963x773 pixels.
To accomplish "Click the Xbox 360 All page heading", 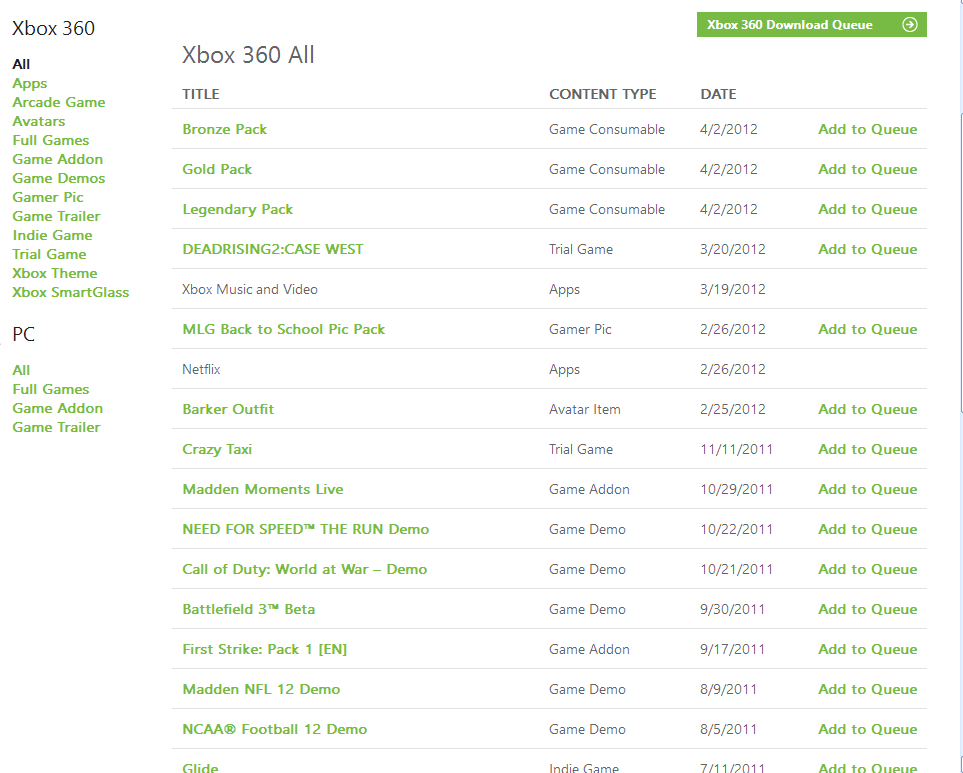I will point(248,55).
